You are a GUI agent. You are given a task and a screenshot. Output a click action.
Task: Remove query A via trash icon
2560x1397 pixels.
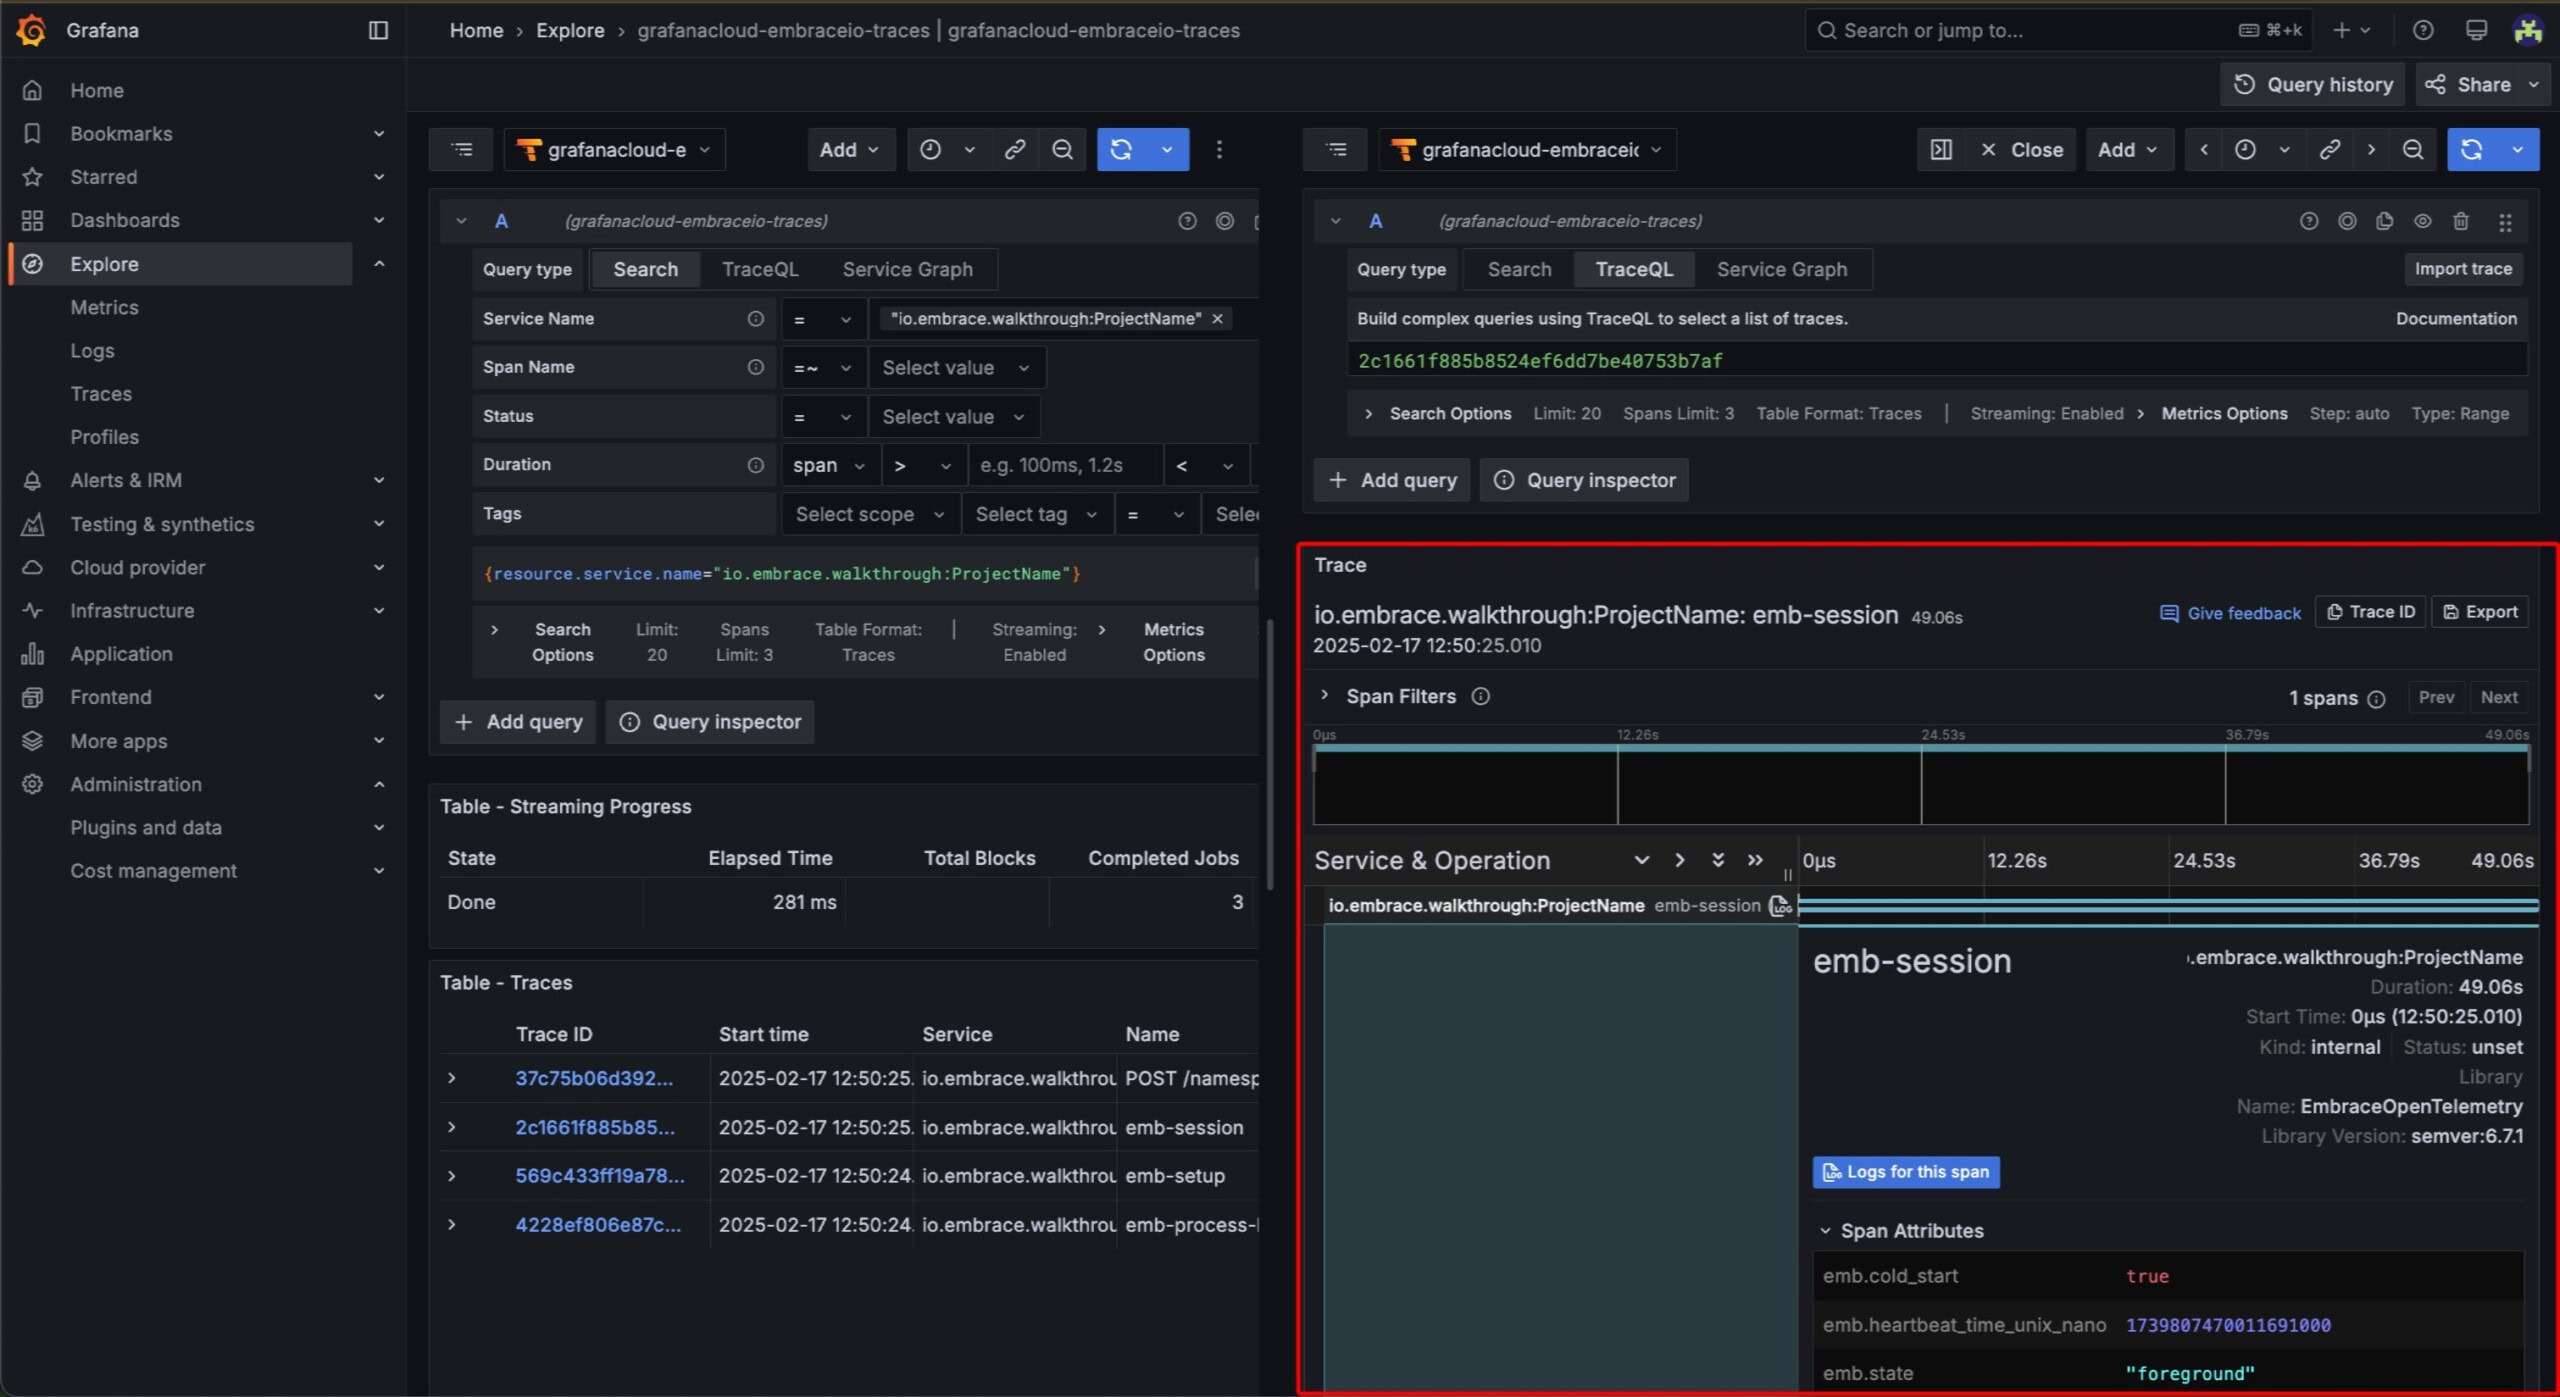point(2461,221)
